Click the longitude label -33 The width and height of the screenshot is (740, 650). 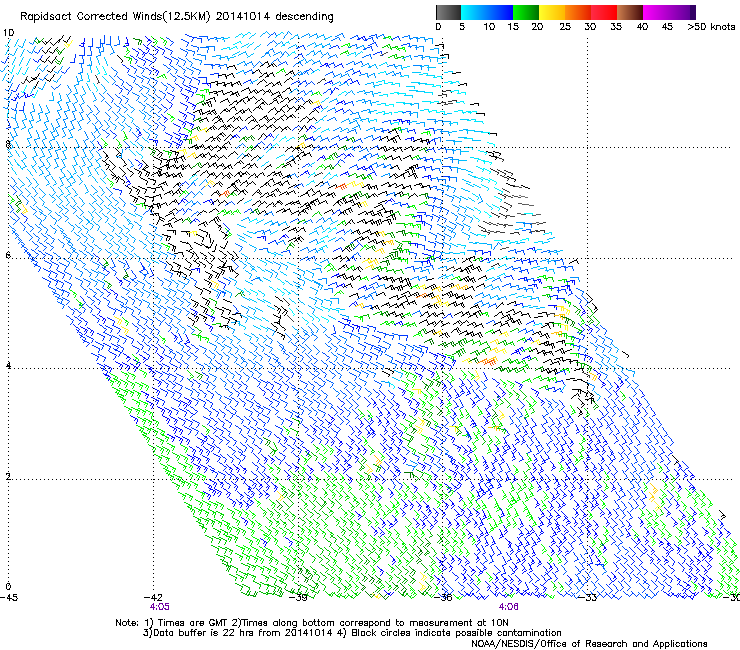pyautogui.click(x=587, y=598)
